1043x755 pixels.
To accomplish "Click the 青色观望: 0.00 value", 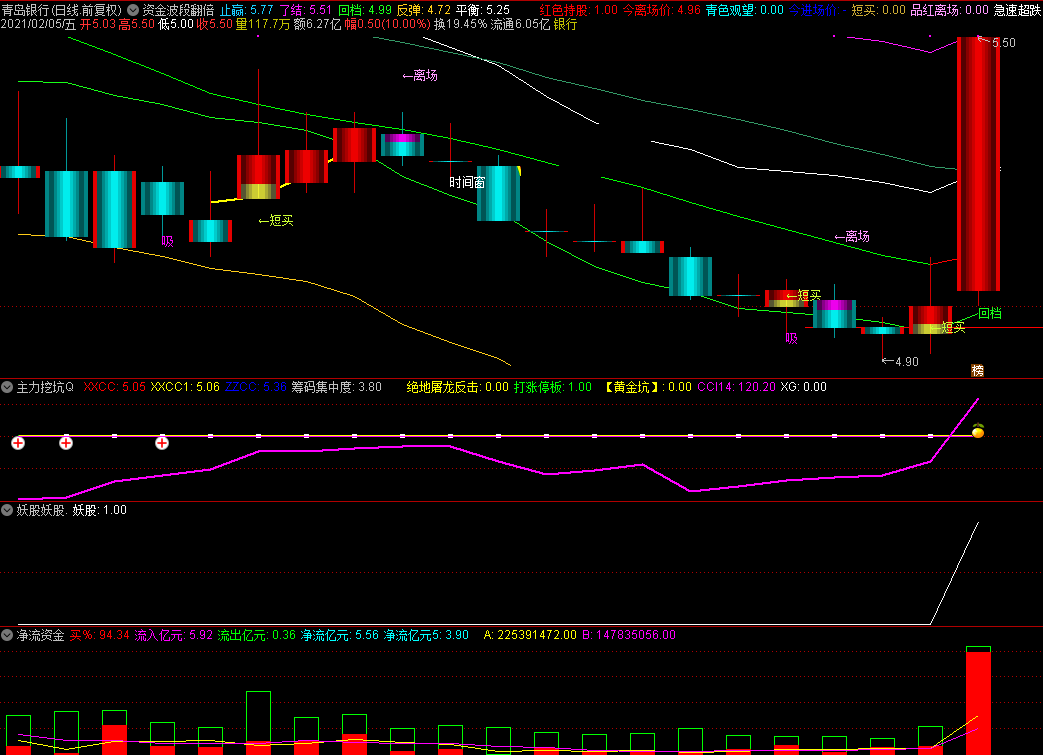I will pos(745,10).
